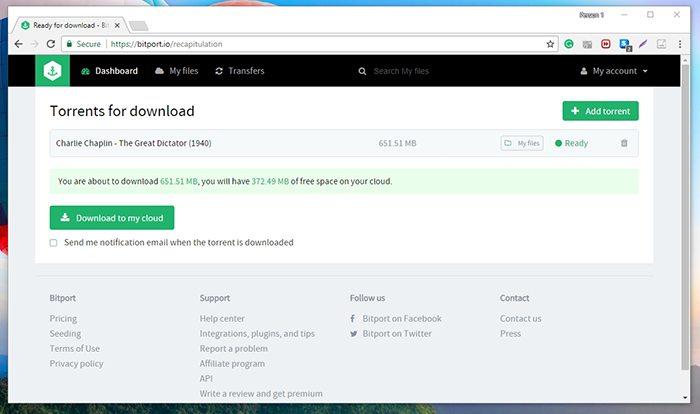Expand the My account dropdown

coord(614,71)
